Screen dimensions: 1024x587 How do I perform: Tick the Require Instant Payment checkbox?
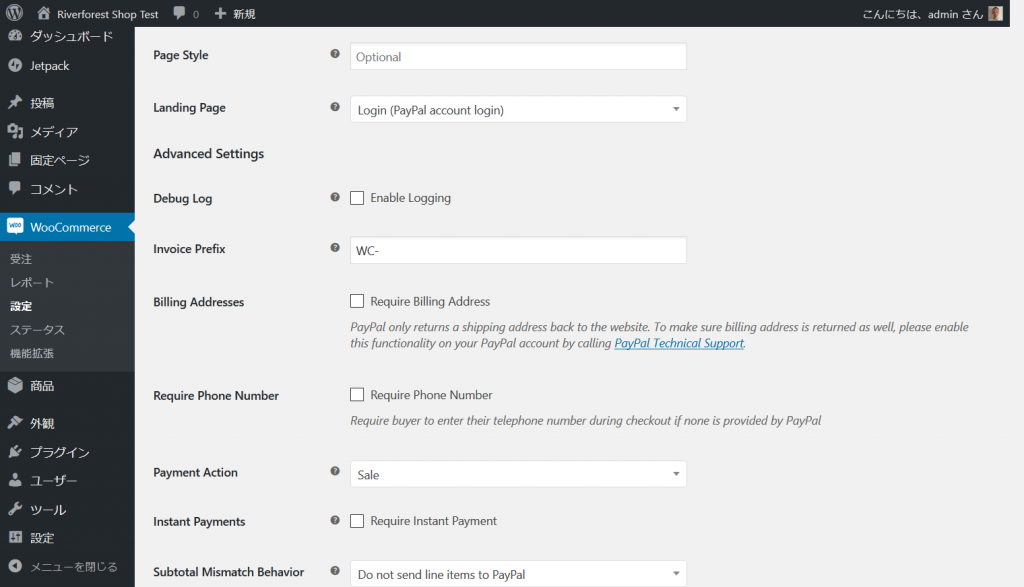(357, 521)
